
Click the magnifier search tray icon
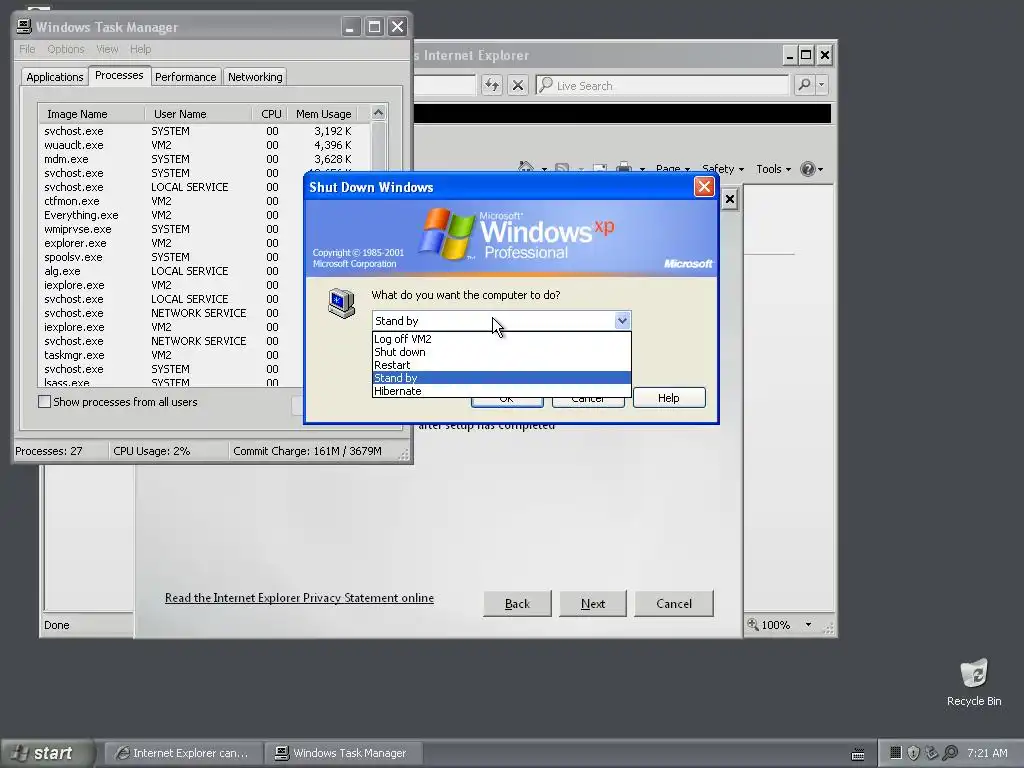(x=950, y=753)
